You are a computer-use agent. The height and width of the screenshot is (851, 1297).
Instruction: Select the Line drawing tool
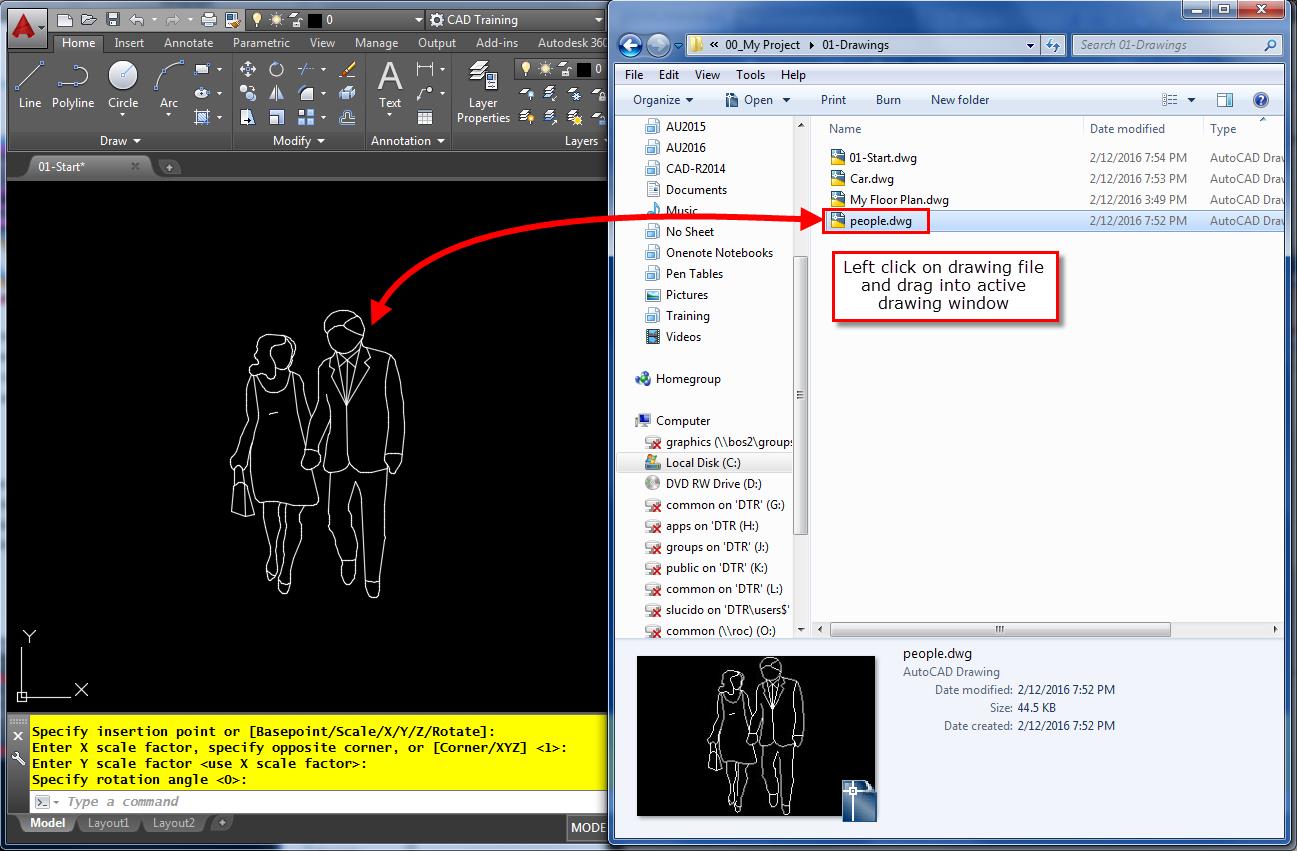click(30, 84)
